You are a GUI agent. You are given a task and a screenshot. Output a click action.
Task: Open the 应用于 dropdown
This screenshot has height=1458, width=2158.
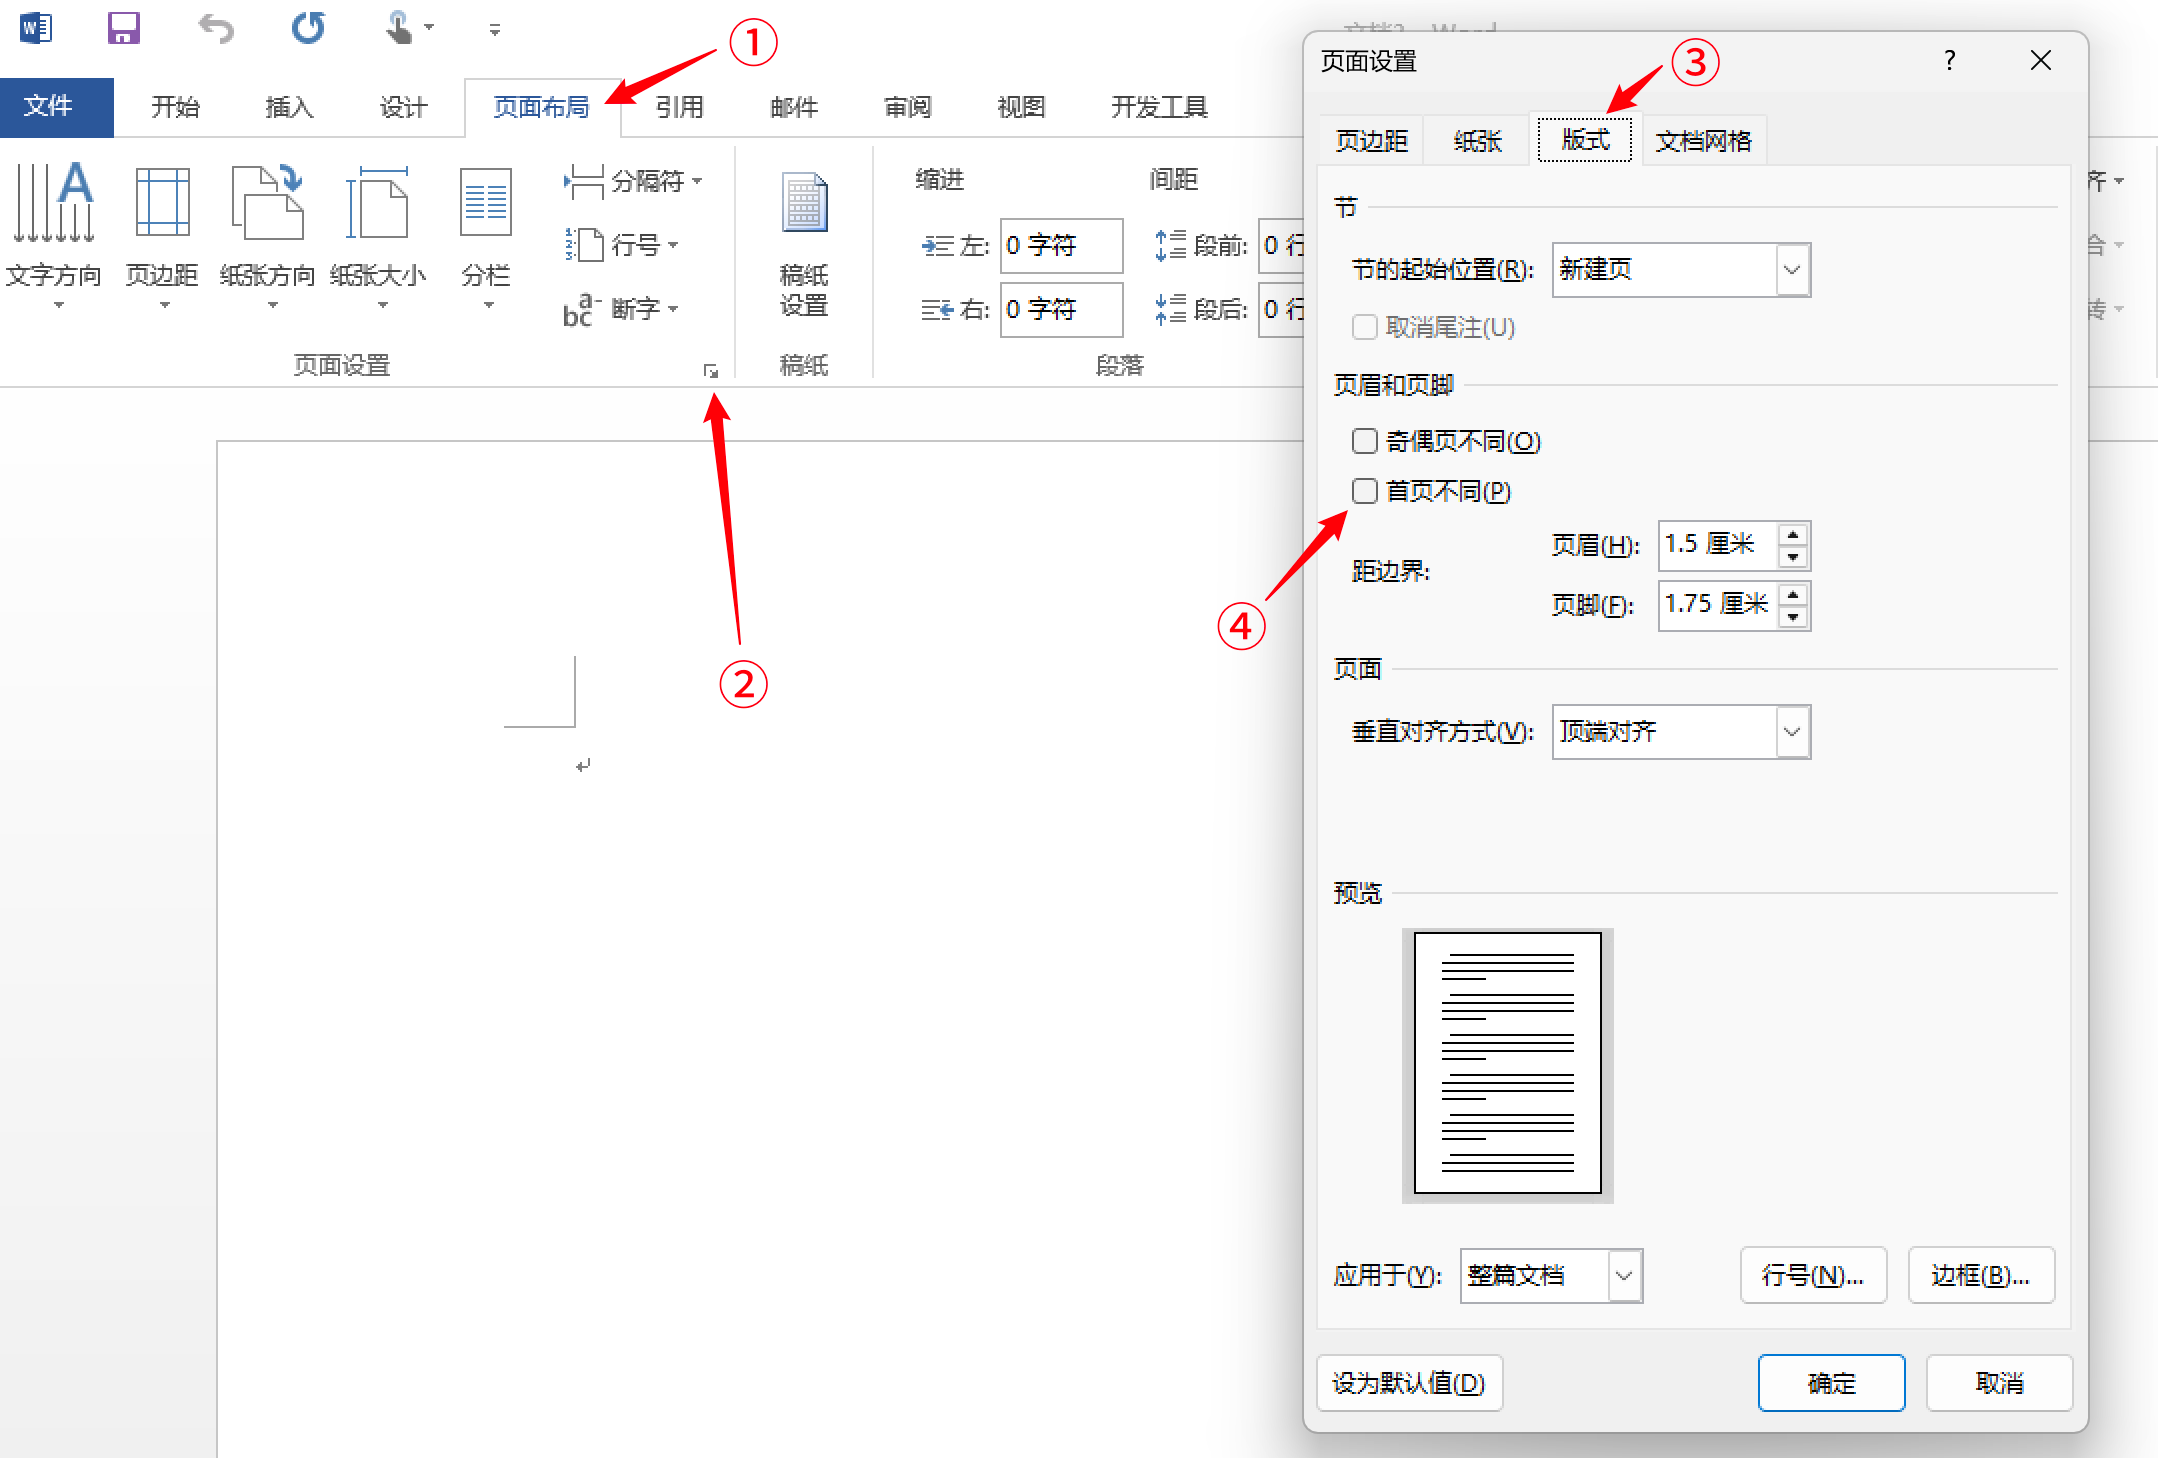(x=1622, y=1276)
